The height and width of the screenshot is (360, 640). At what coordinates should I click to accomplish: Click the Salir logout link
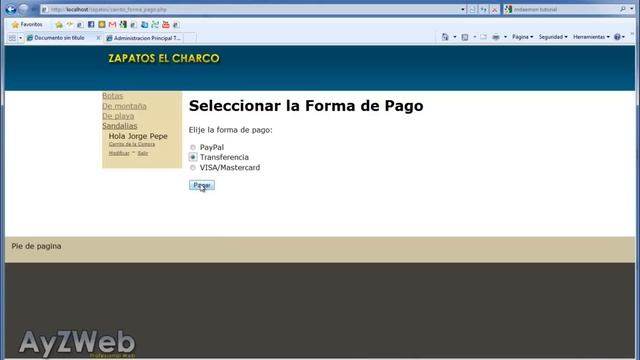tap(142, 153)
